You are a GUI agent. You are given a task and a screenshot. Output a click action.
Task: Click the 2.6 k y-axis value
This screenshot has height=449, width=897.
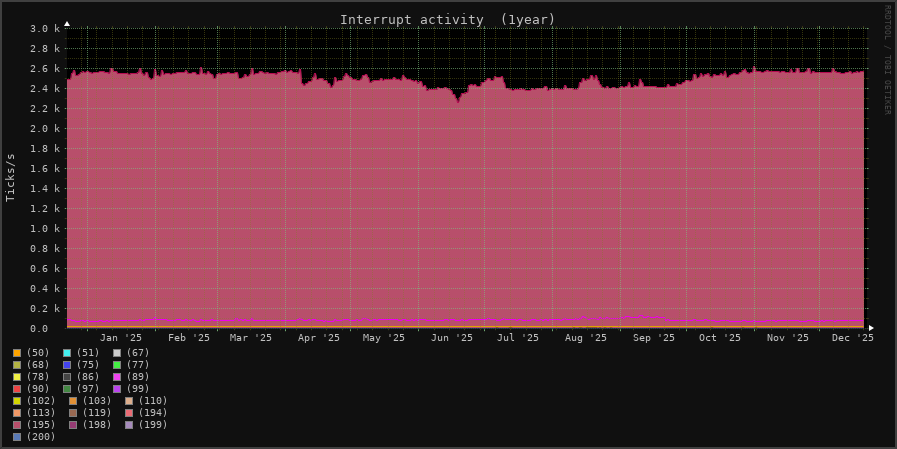45,69
